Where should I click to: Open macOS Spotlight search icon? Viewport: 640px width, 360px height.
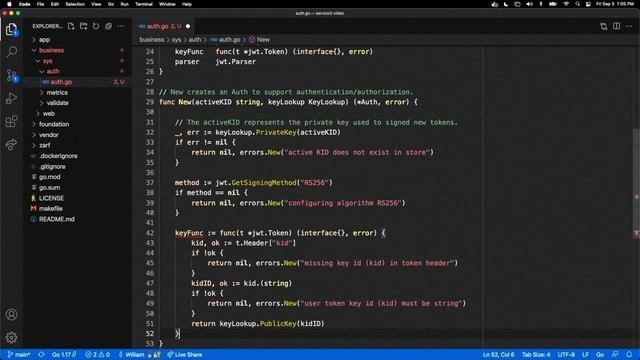coord(578,4)
